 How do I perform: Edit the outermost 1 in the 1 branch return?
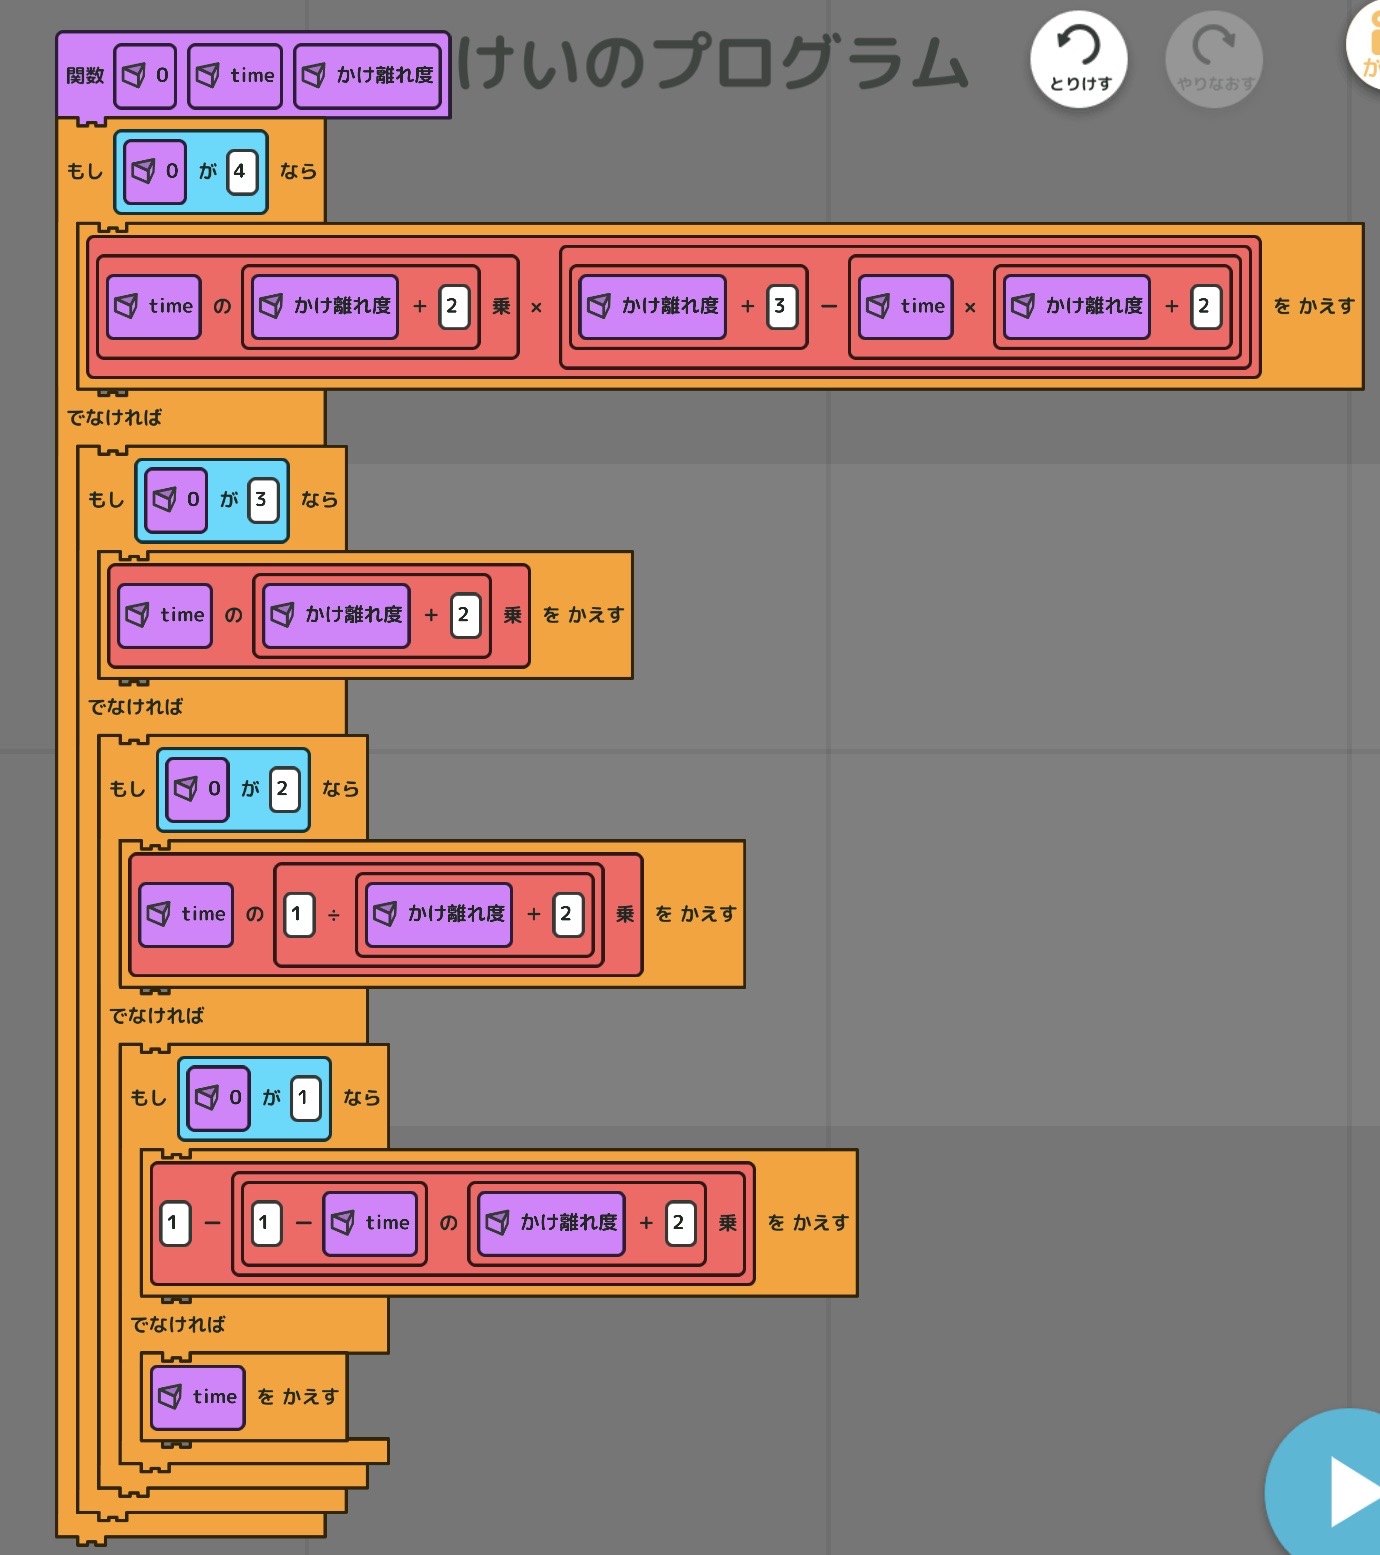(175, 1223)
